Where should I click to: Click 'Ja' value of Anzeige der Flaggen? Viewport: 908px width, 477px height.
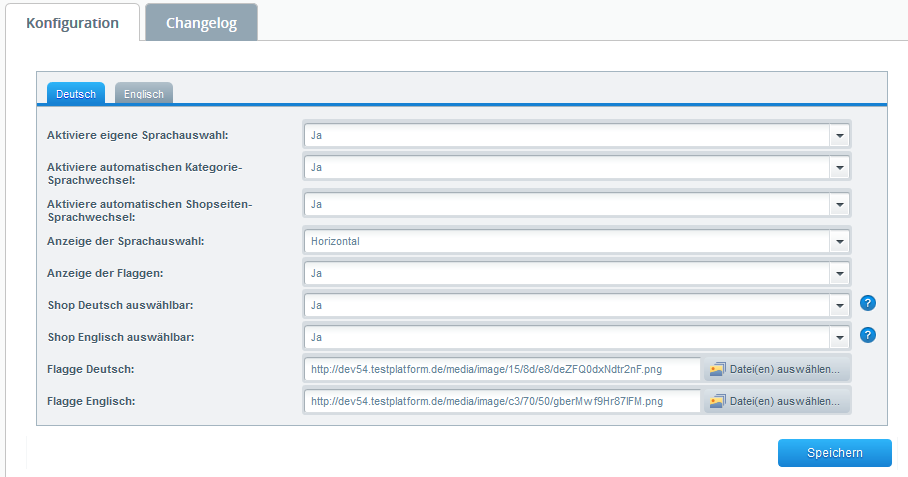[316, 273]
